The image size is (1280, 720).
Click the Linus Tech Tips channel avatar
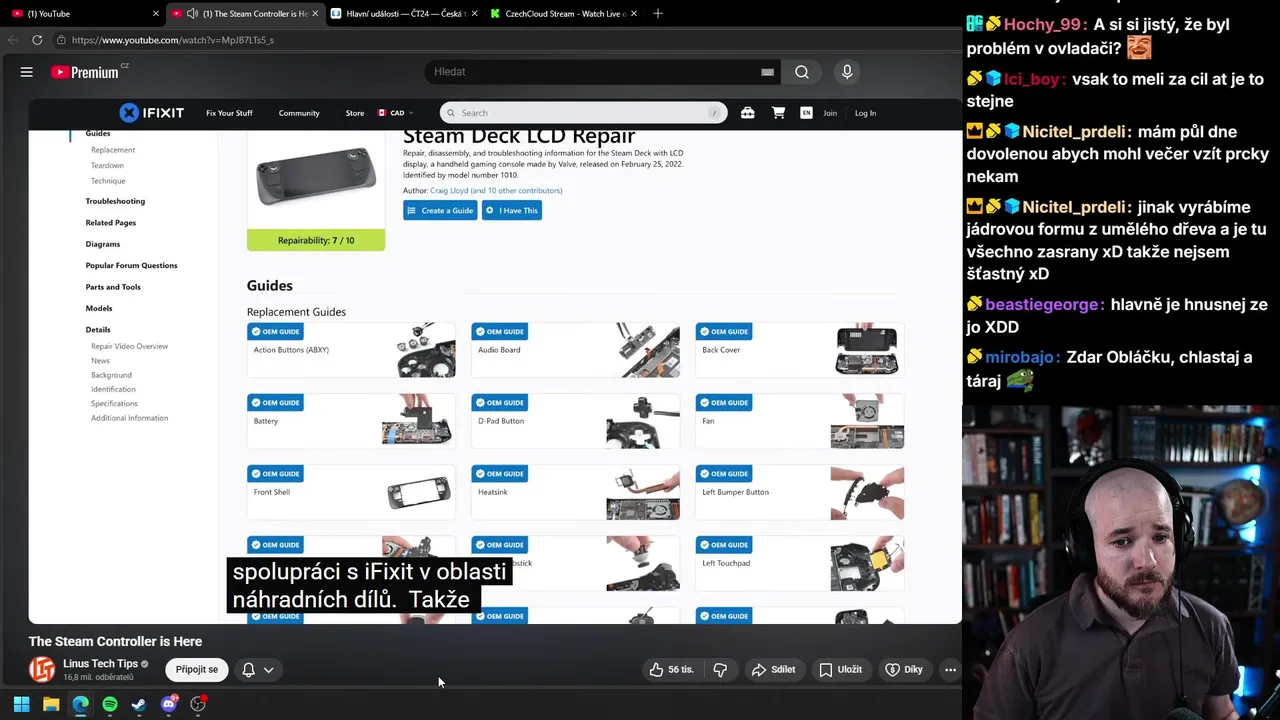[42, 669]
